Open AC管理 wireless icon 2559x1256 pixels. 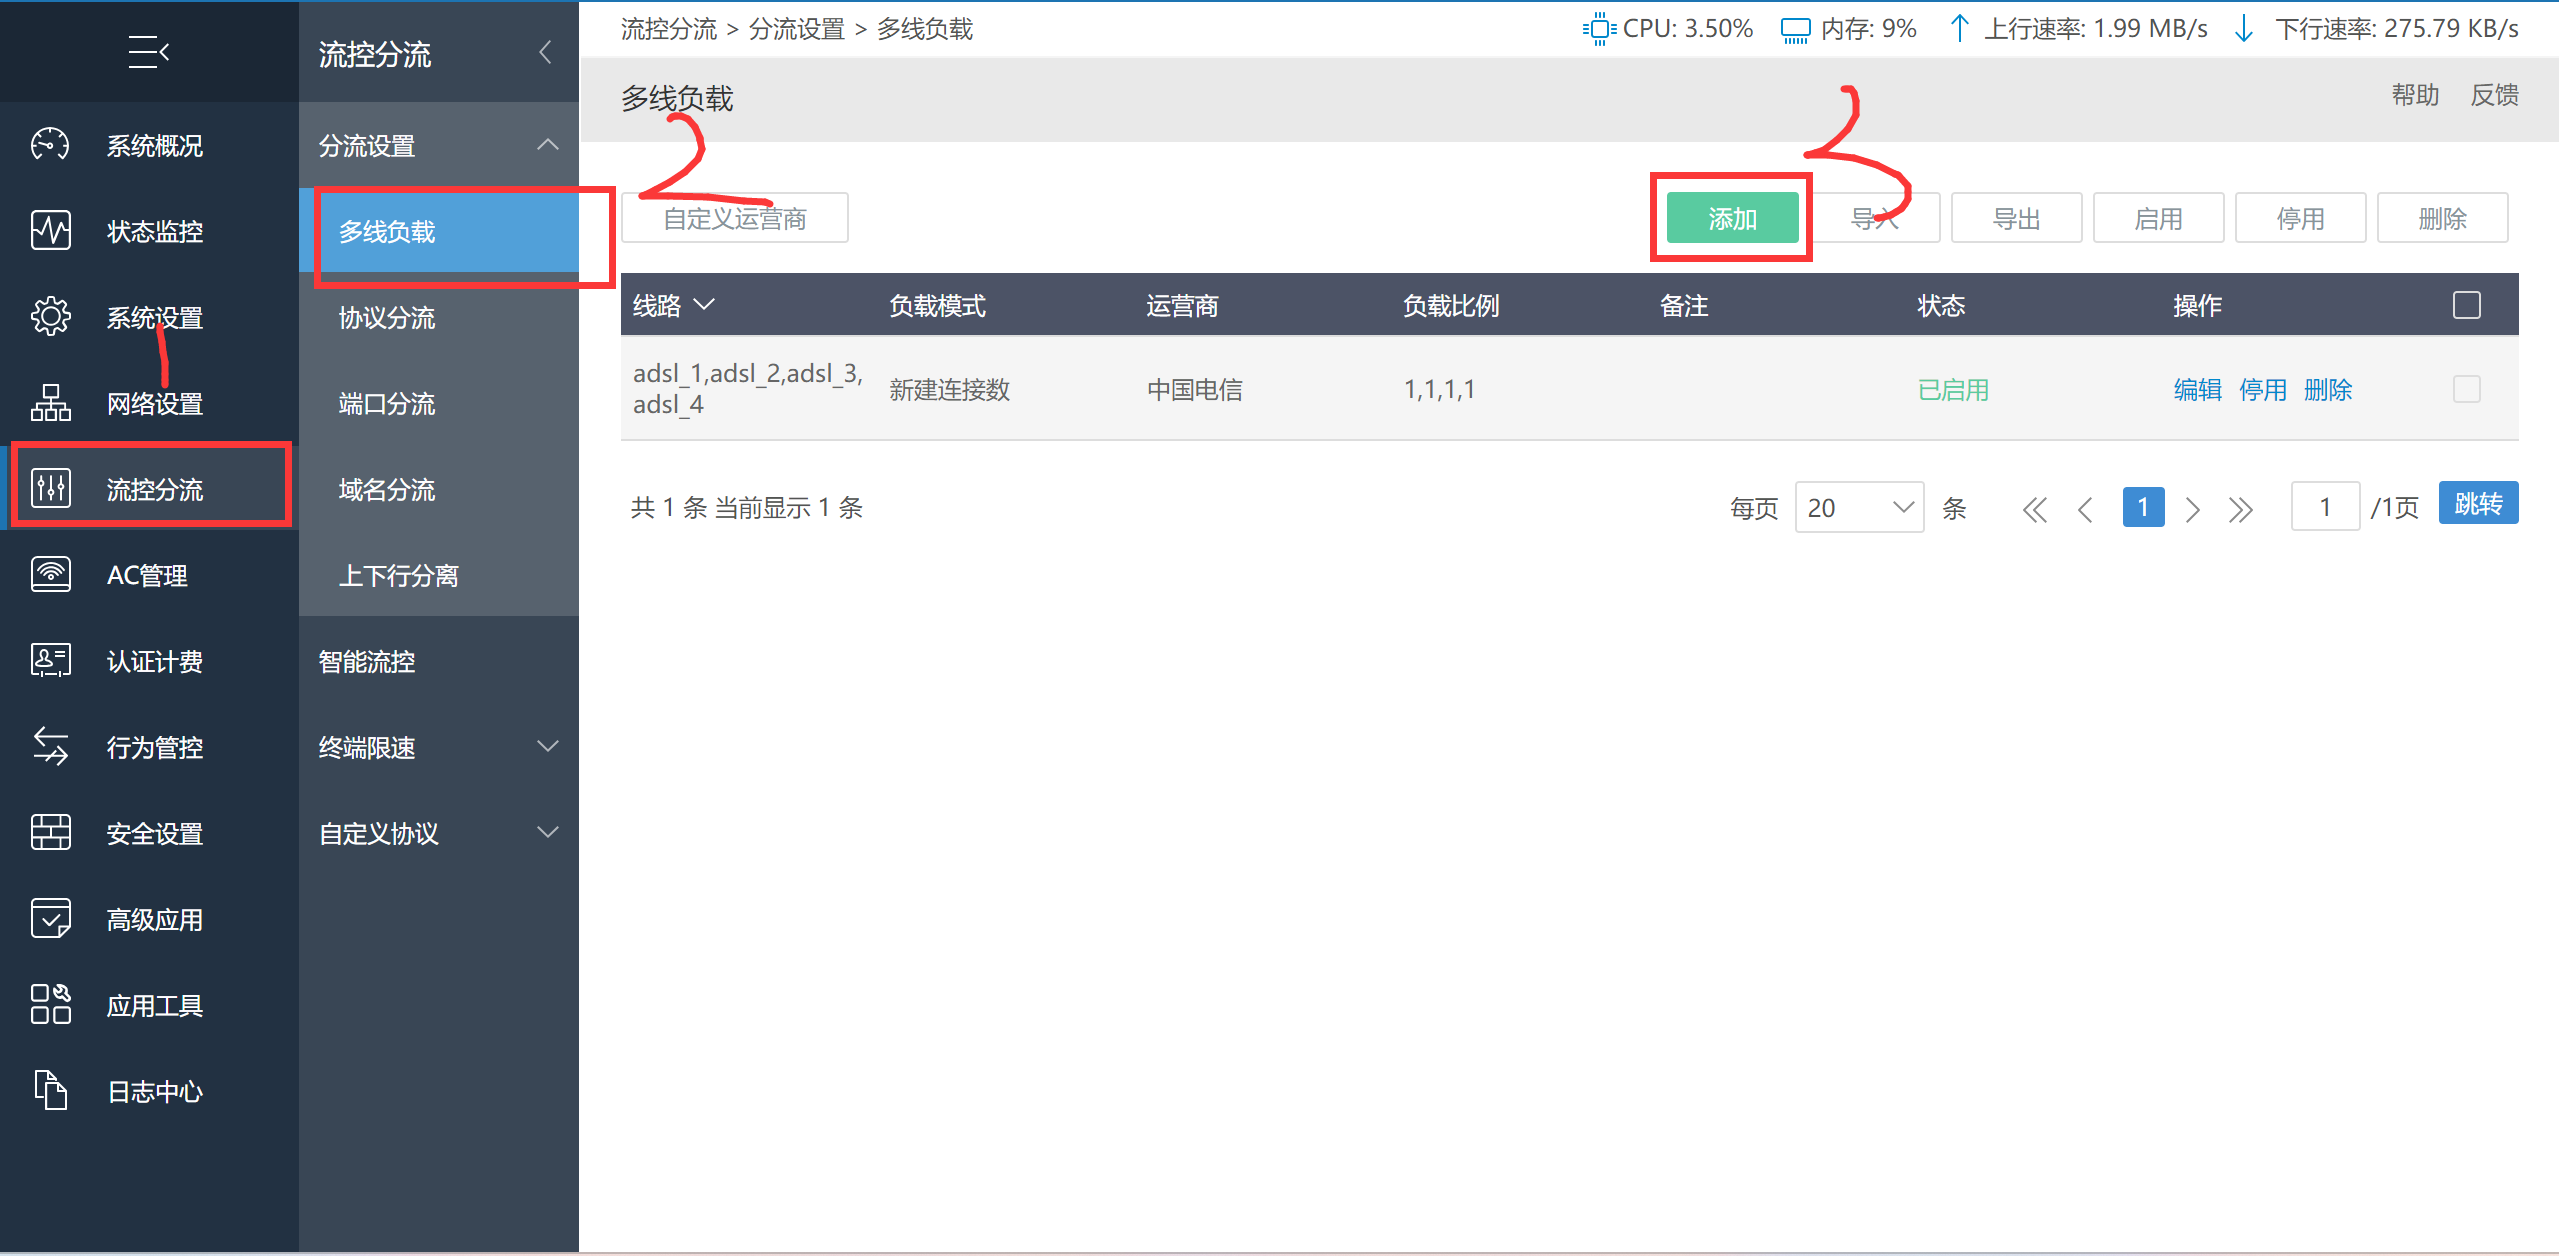tap(50, 575)
